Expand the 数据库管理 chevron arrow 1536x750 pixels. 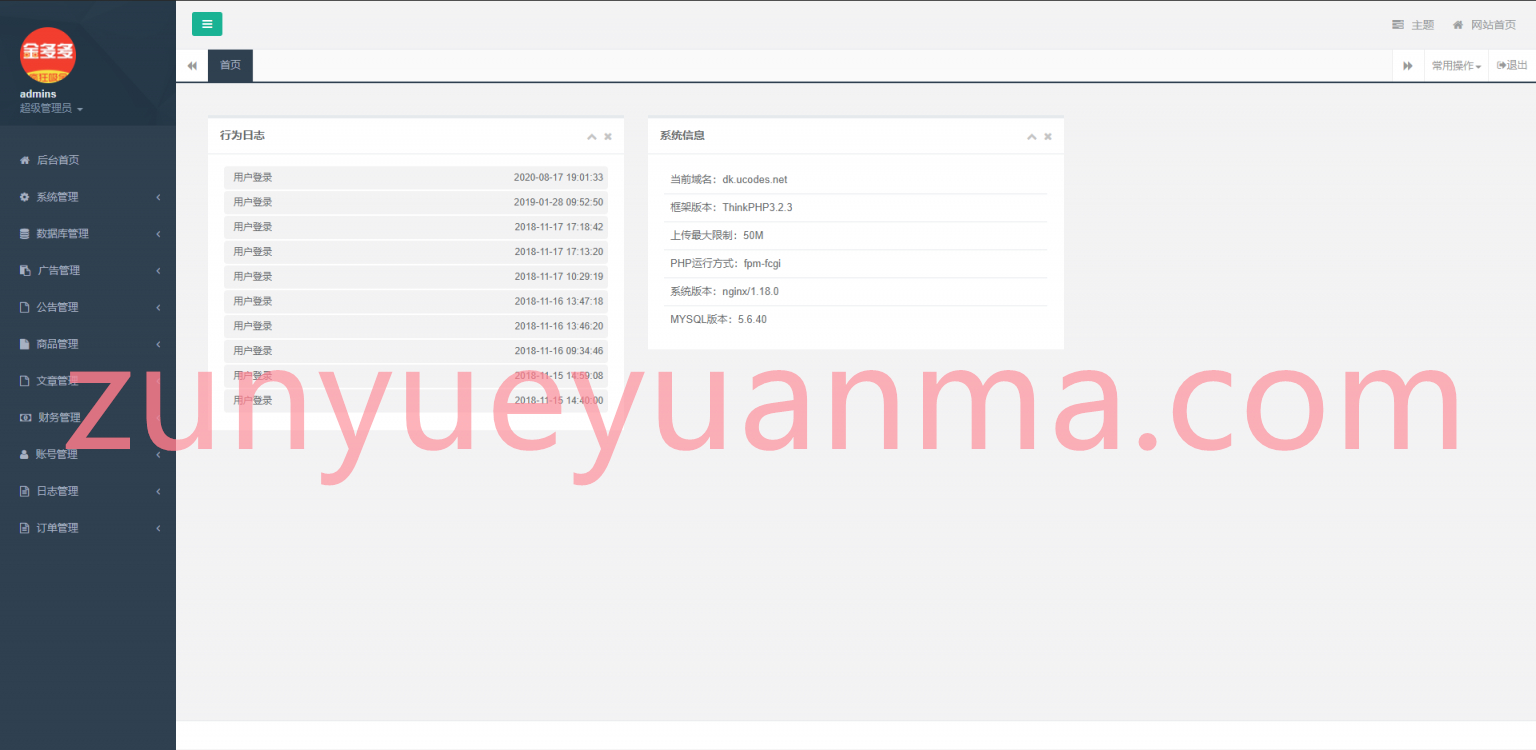[x=158, y=234]
